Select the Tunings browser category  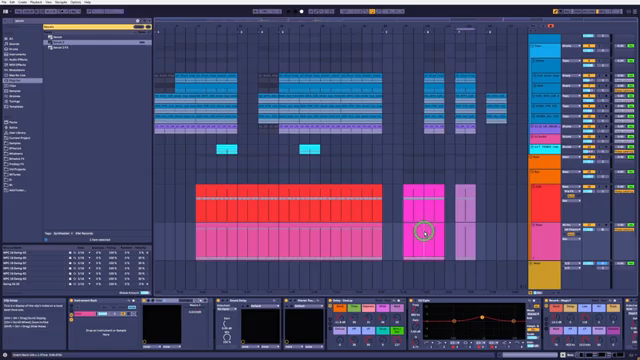[x=15, y=102]
